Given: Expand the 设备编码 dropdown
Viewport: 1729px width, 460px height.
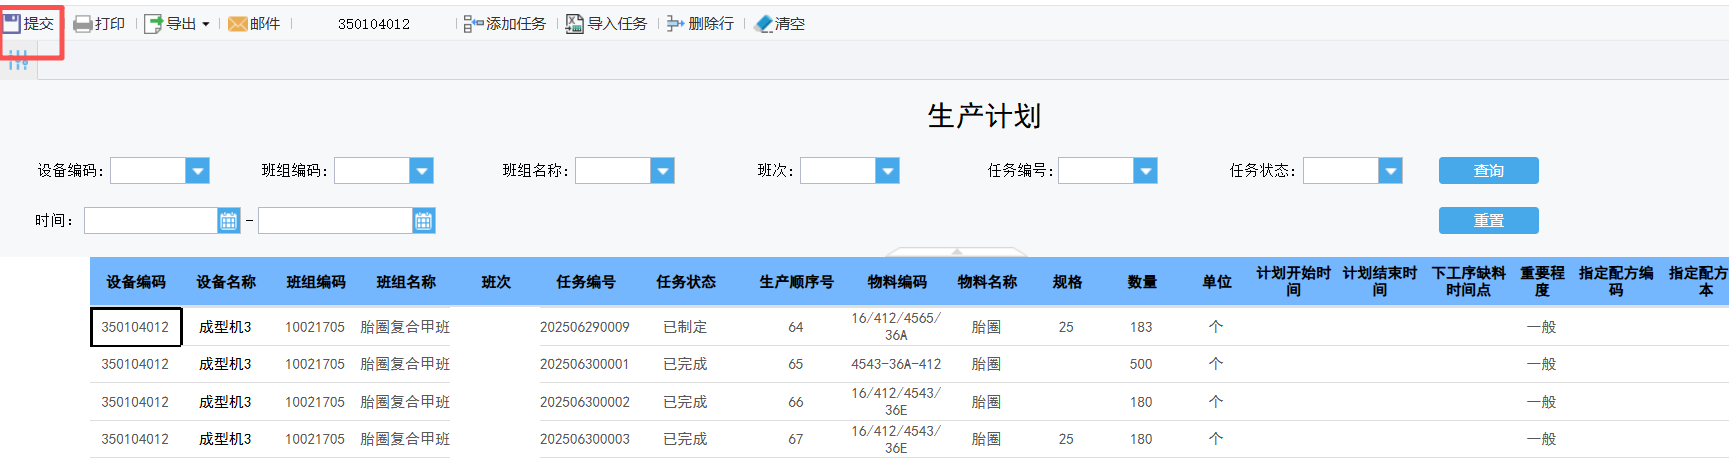Looking at the screenshot, I should tap(198, 171).
